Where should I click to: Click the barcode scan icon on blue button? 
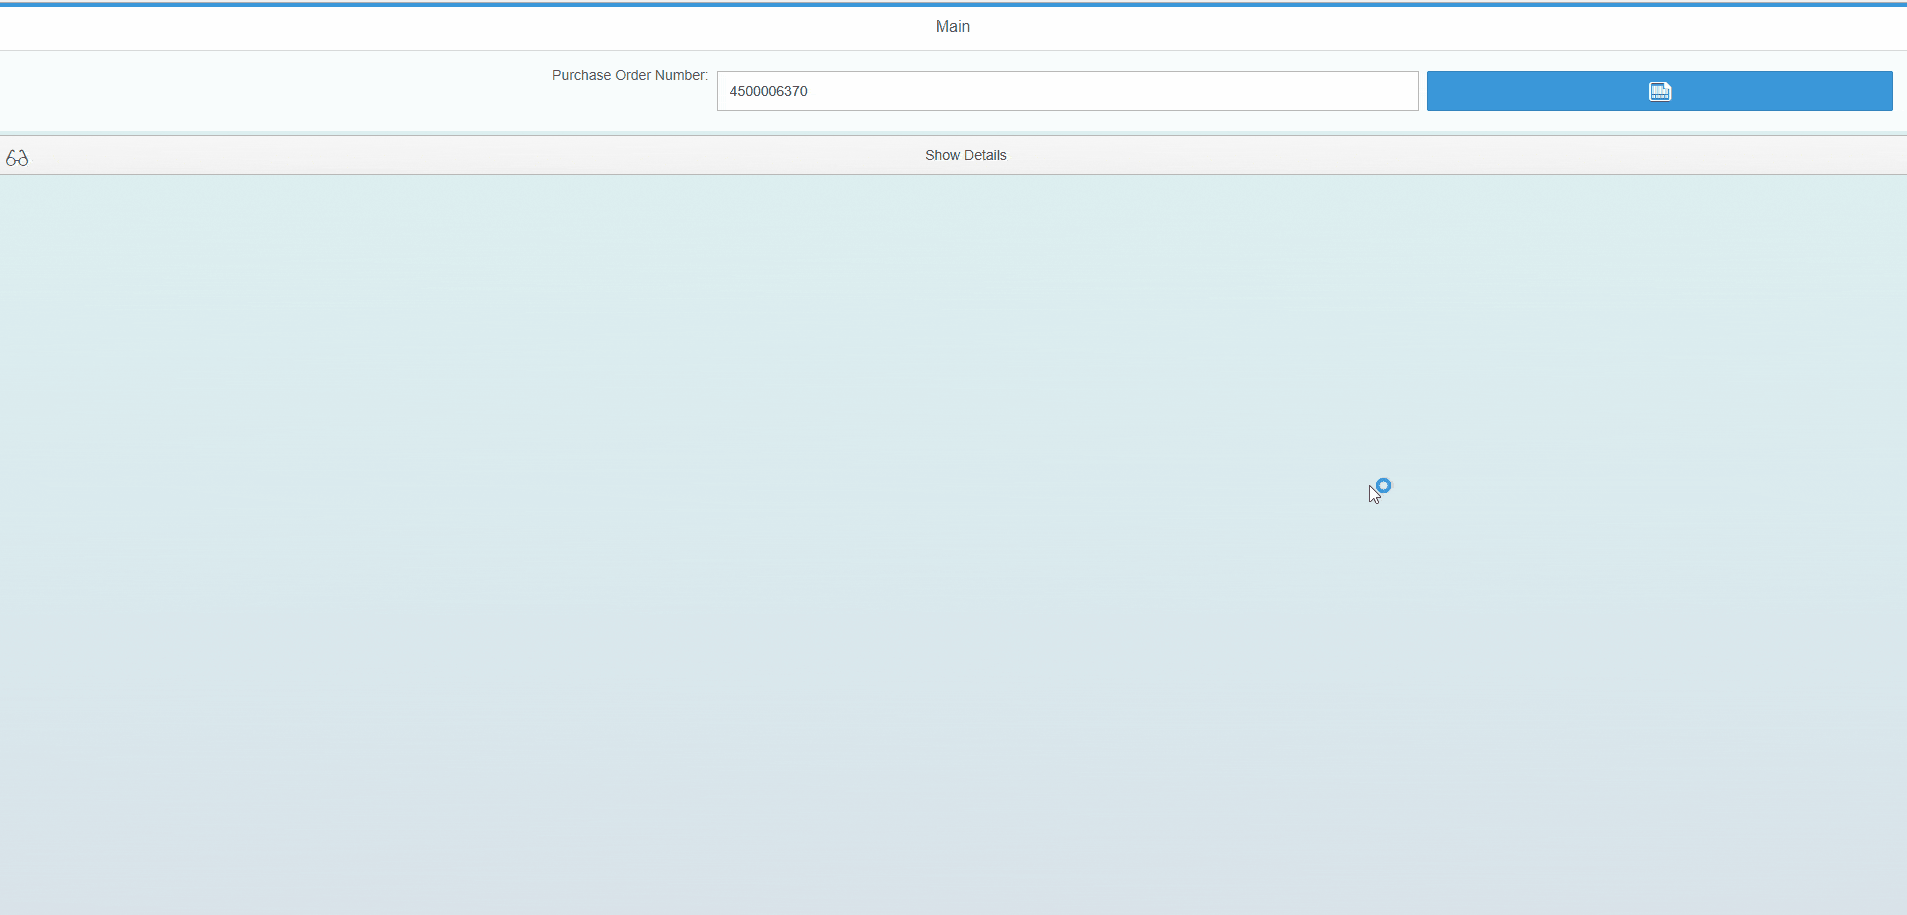1659,91
